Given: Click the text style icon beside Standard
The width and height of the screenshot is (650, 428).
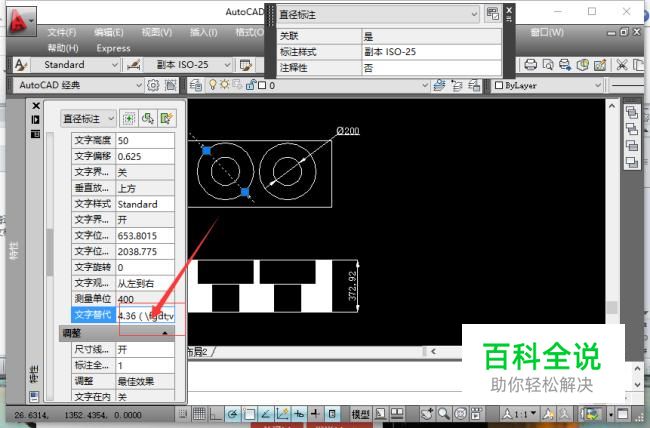Looking at the screenshot, I should point(21,65).
